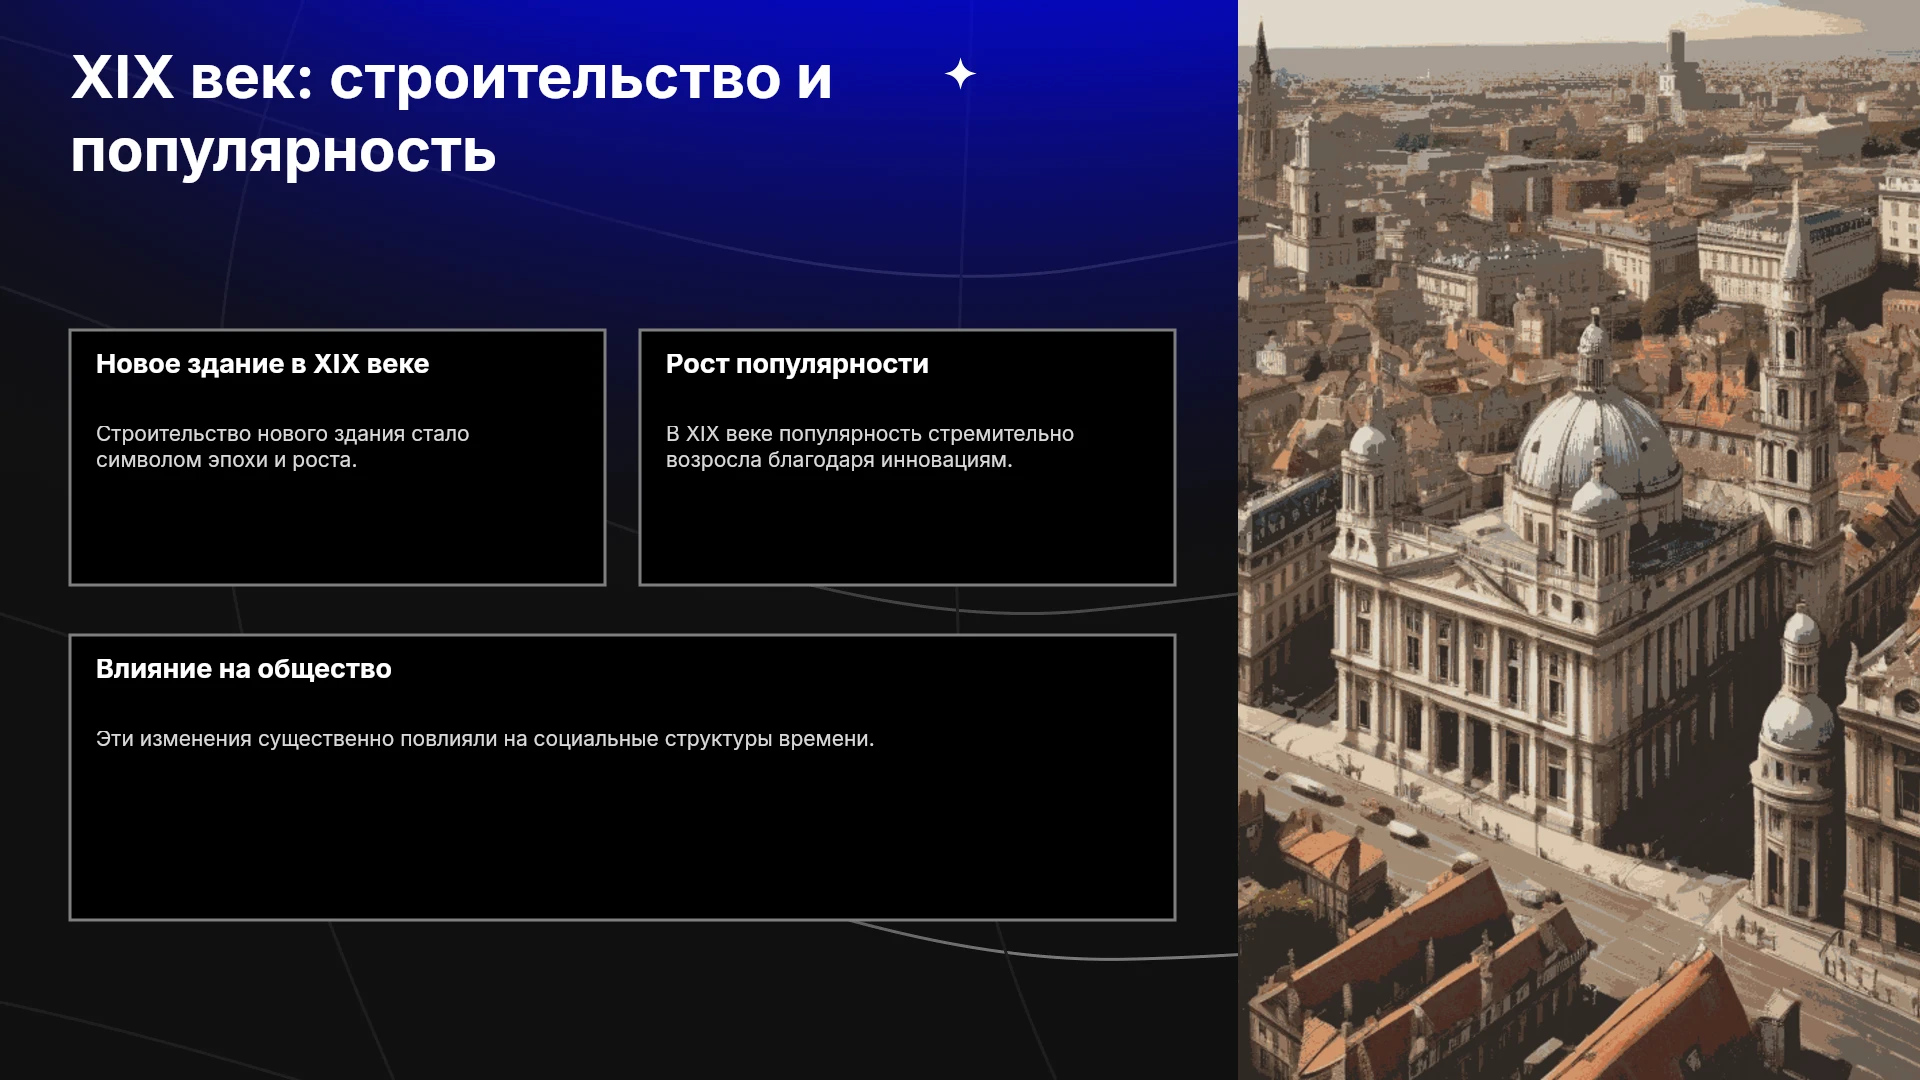This screenshot has width=1920, height=1080.
Task: Select the 'Рост популярности' card heading
Action: pos(797,364)
